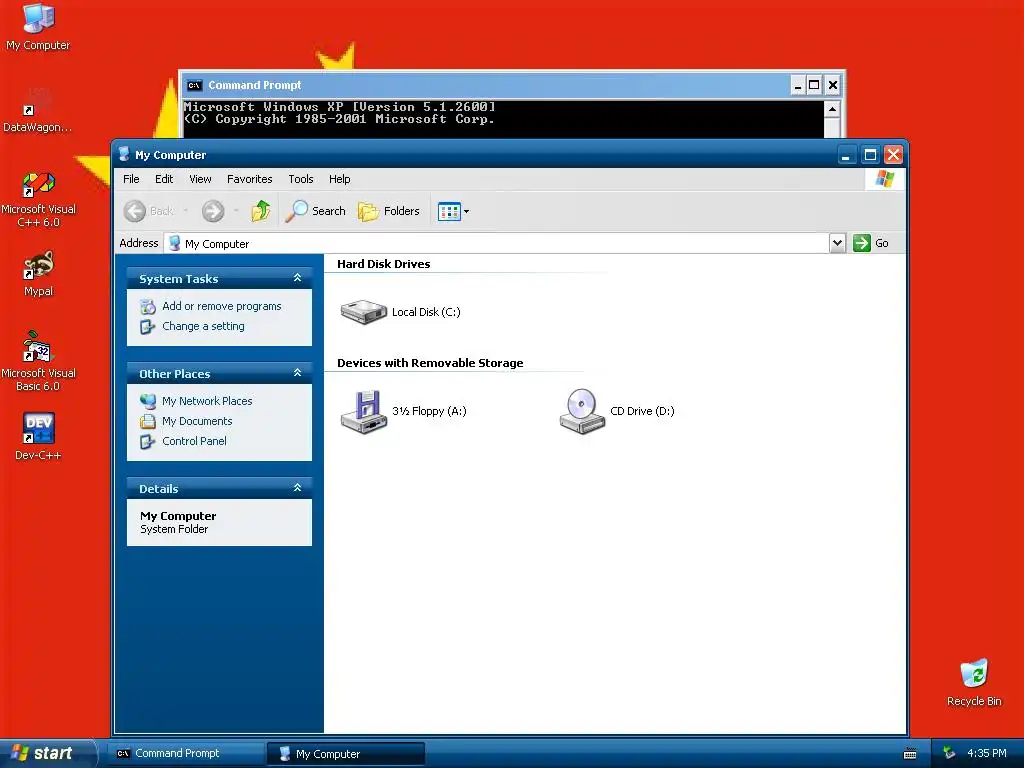Open the Views icon dropdown

coord(453,212)
